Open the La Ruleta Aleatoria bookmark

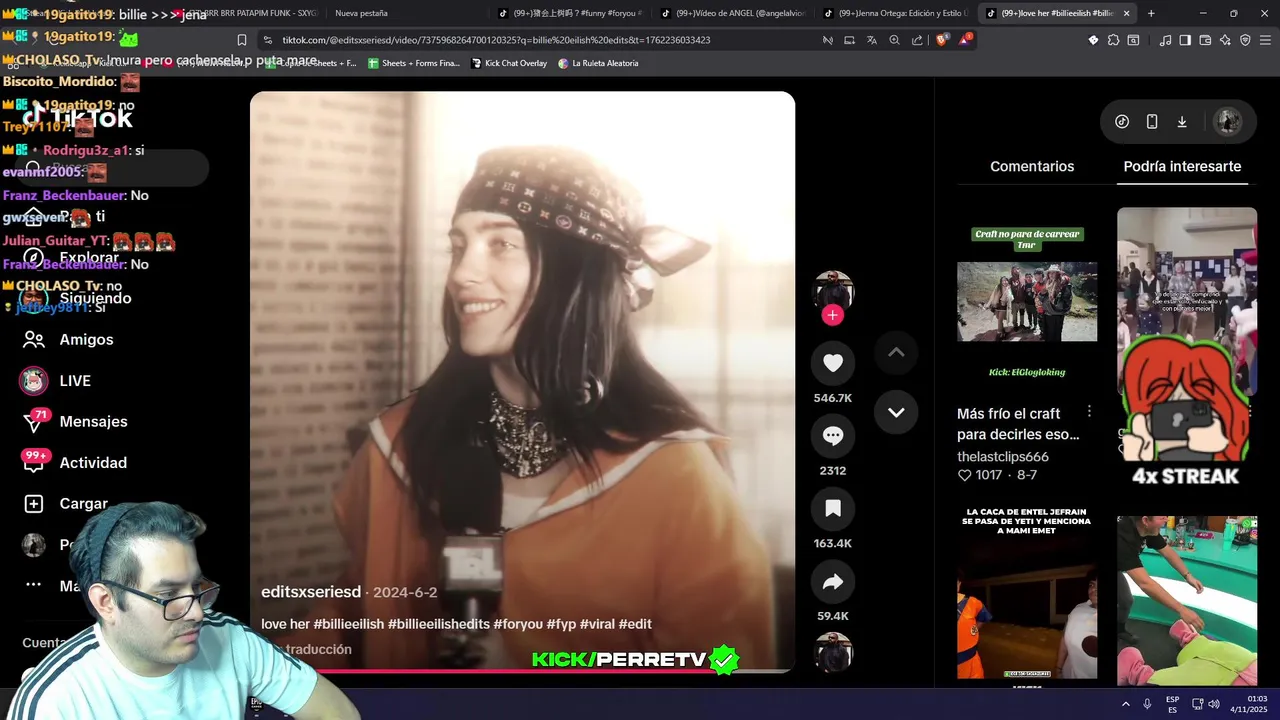[x=598, y=63]
